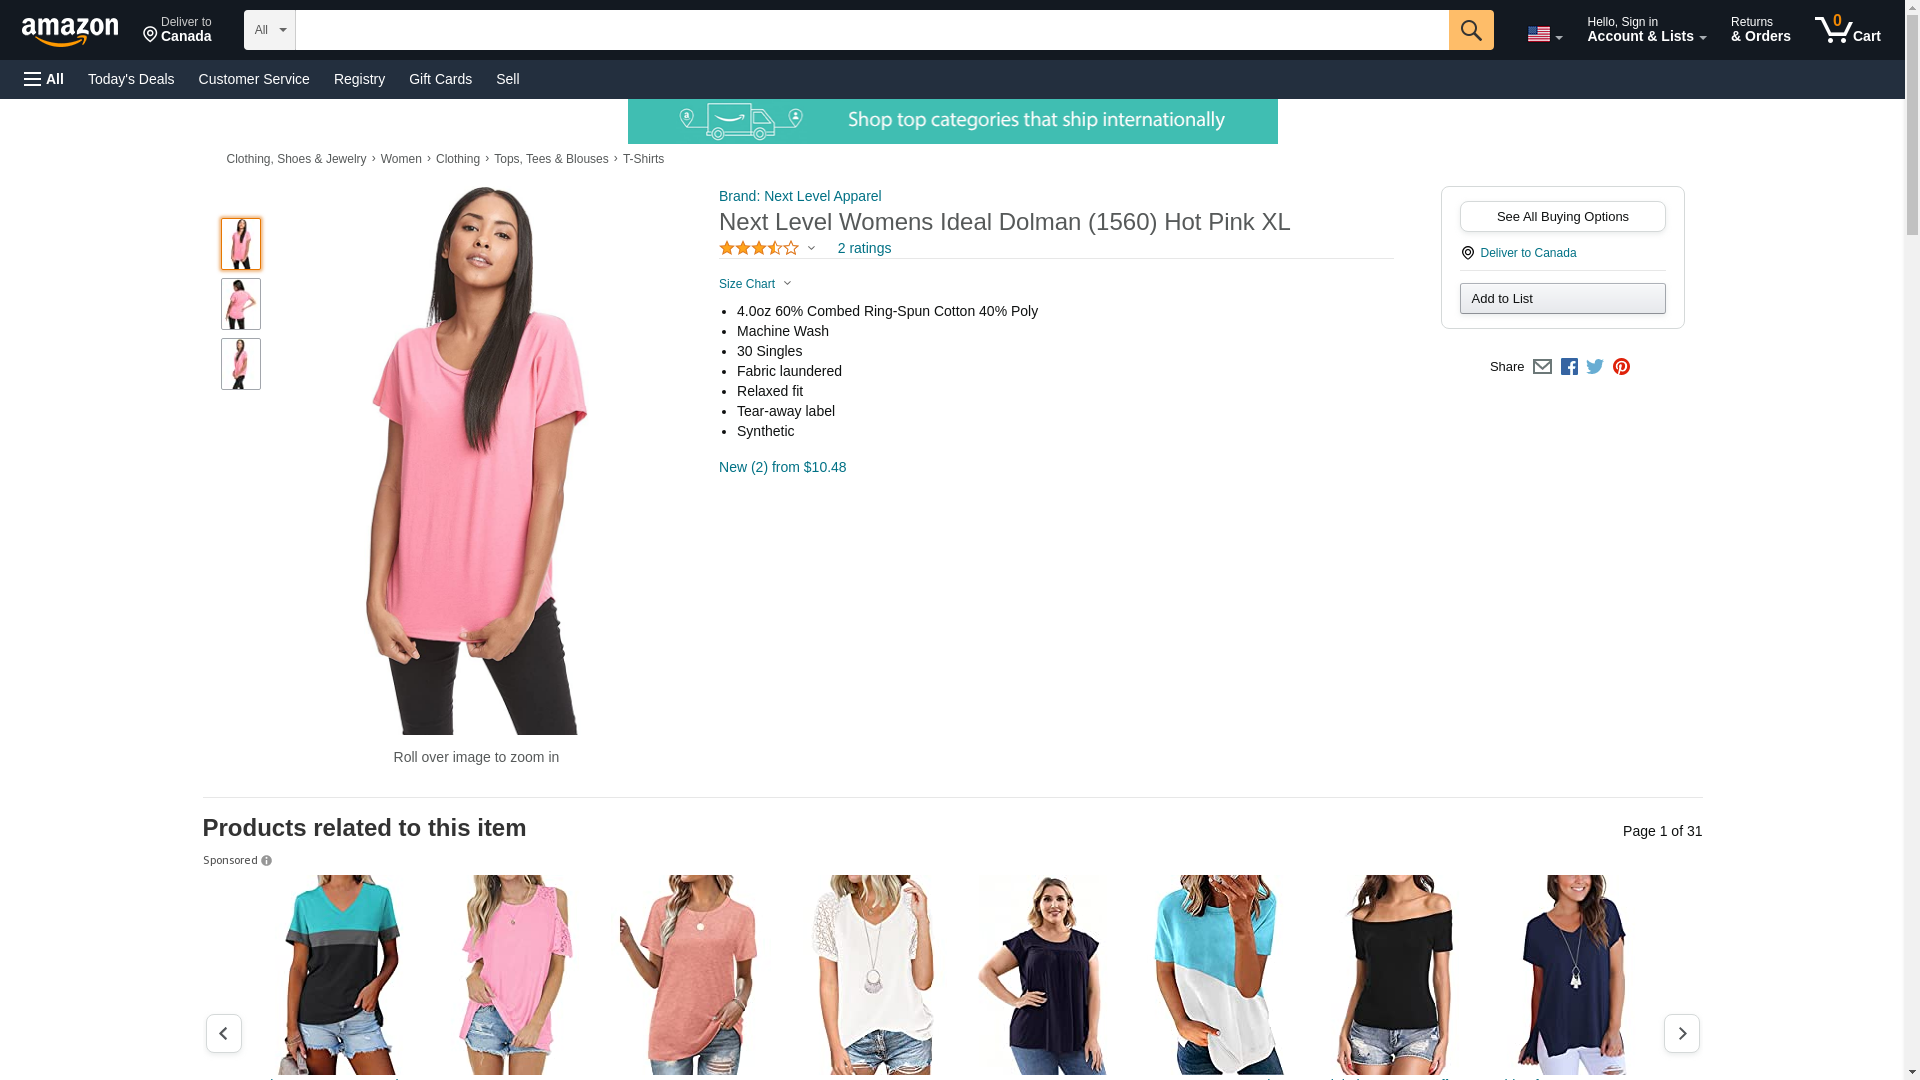Open the All hamburger menu
Screen dimensions: 1920x1080
(x=44, y=79)
